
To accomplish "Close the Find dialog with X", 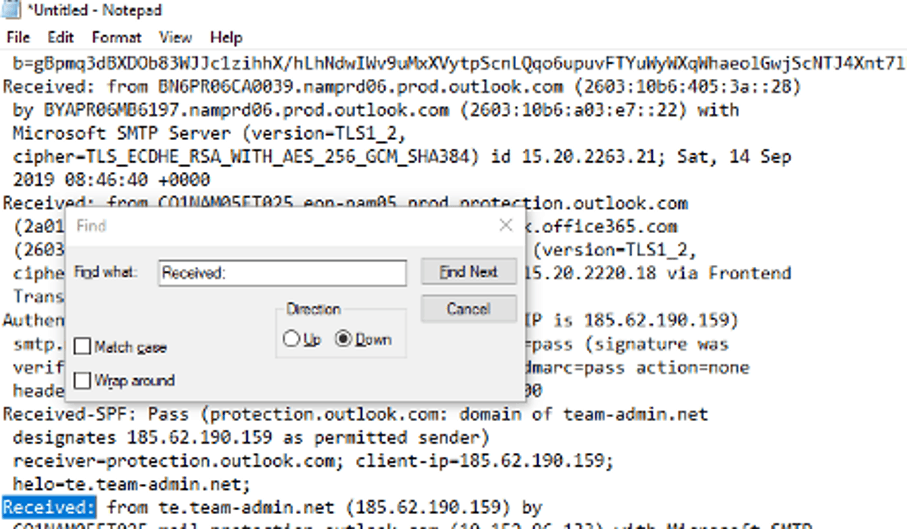I will (506, 225).
